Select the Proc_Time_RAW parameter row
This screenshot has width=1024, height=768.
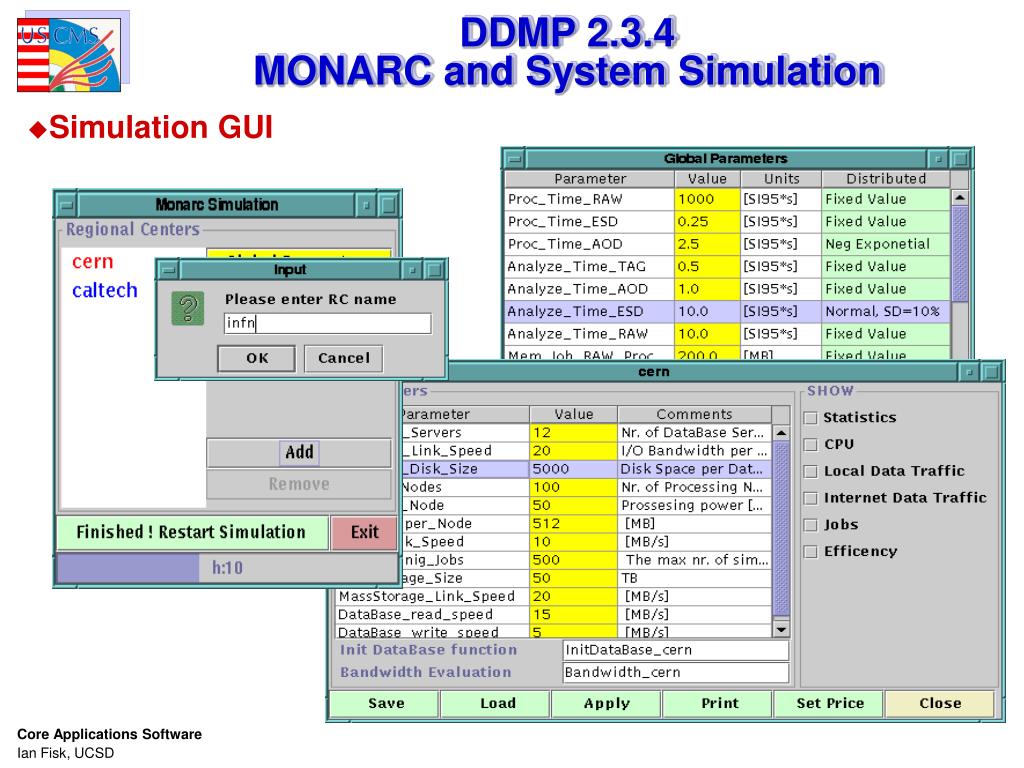728,199
